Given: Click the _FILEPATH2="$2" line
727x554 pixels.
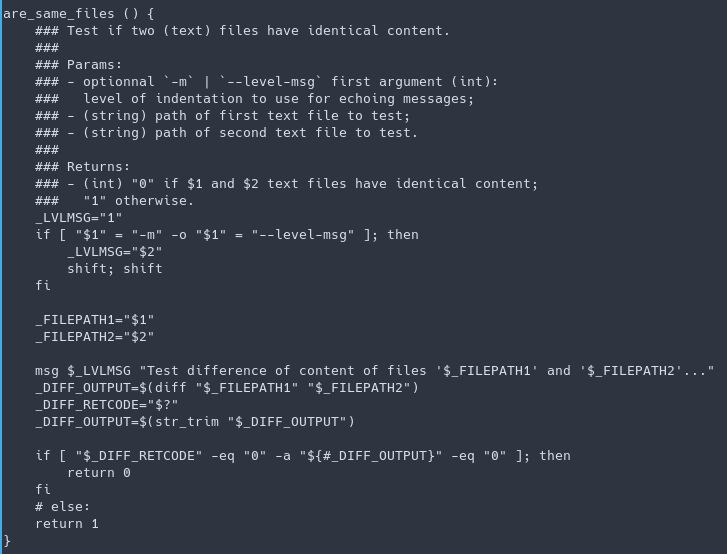Looking at the screenshot, I should [95, 336].
